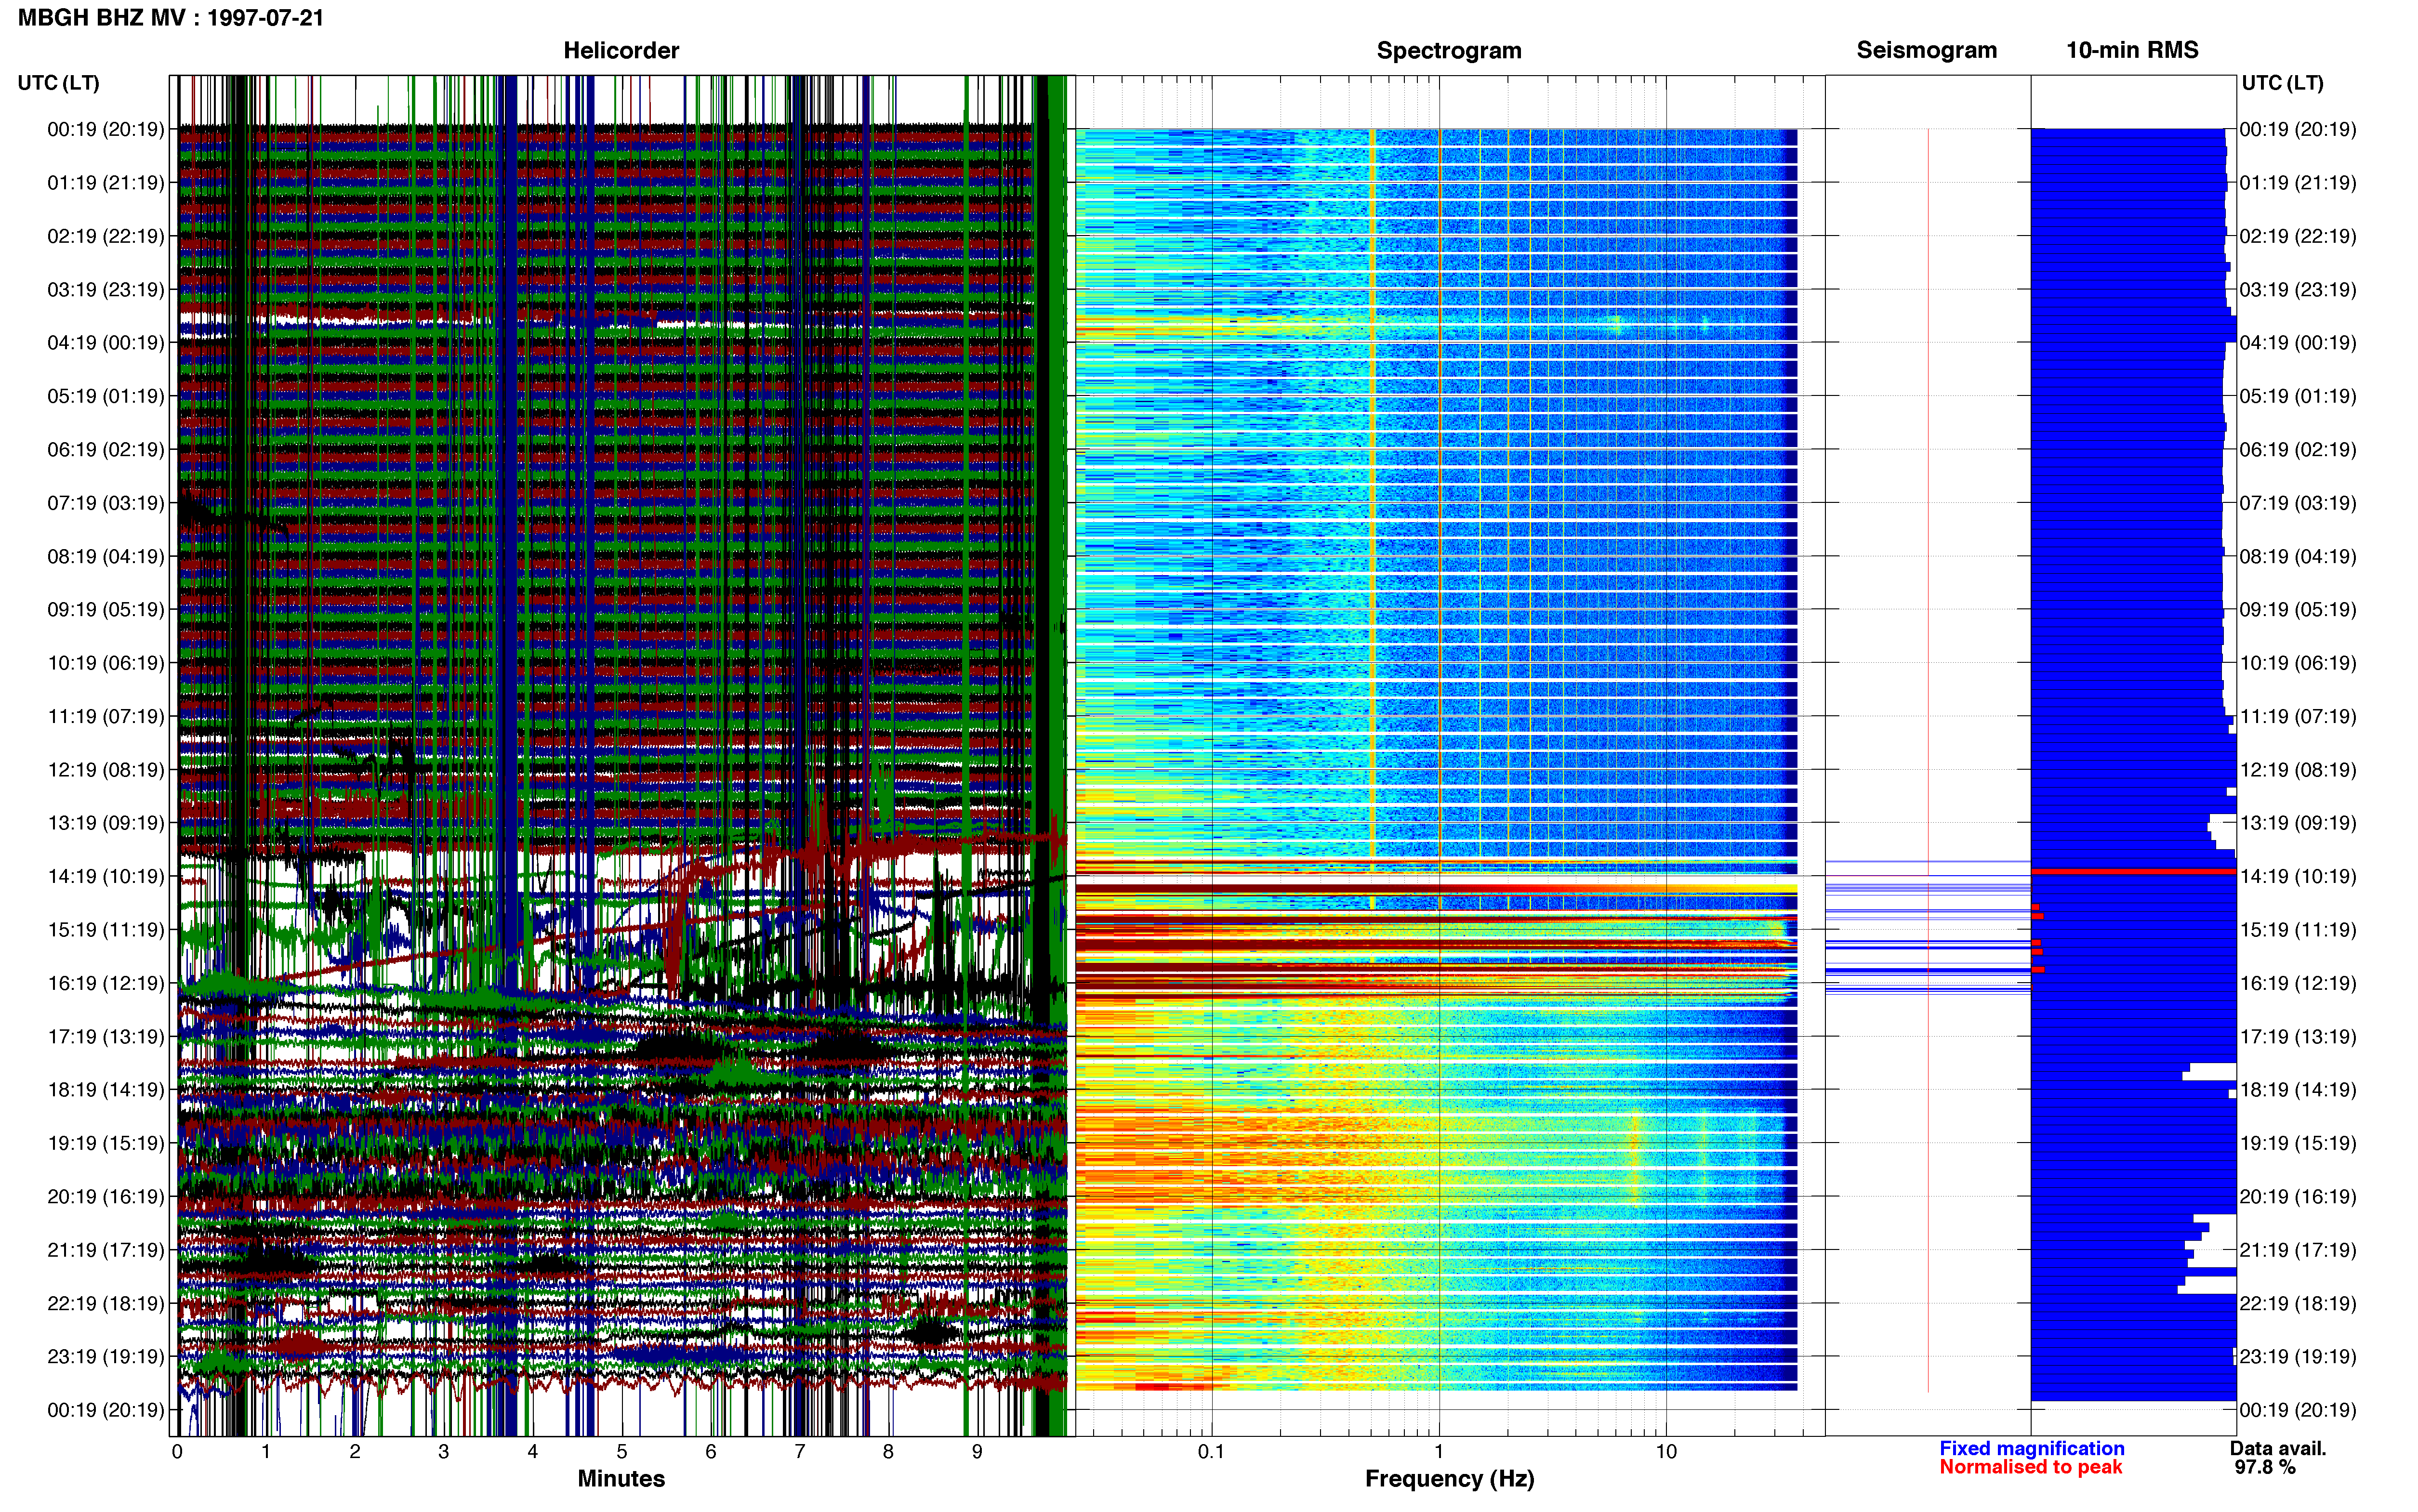2418x1512 pixels.
Task: Click the "4" tick on the Minutes axis
Action: 533,1452
